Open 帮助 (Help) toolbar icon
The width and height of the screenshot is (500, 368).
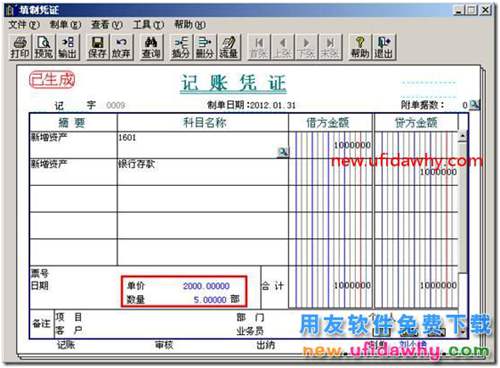coord(359,47)
